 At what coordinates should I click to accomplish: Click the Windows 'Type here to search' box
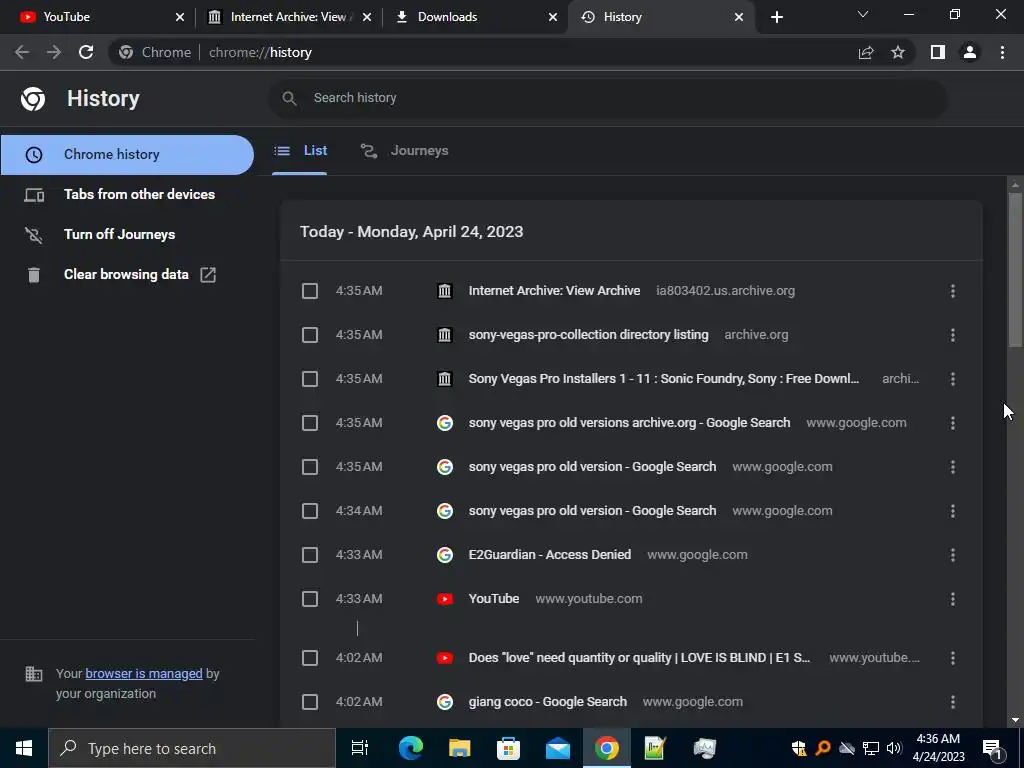pyautogui.click(x=191, y=748)
